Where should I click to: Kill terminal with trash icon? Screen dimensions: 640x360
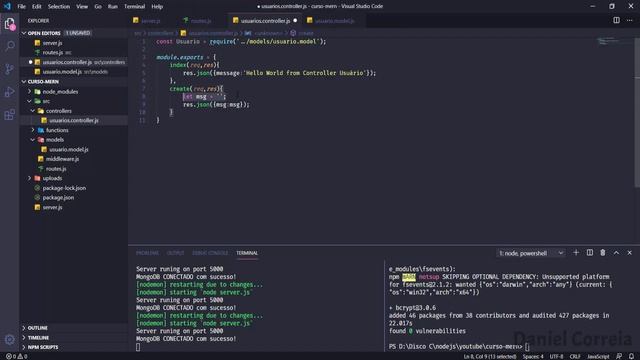[x=603, y=253]
